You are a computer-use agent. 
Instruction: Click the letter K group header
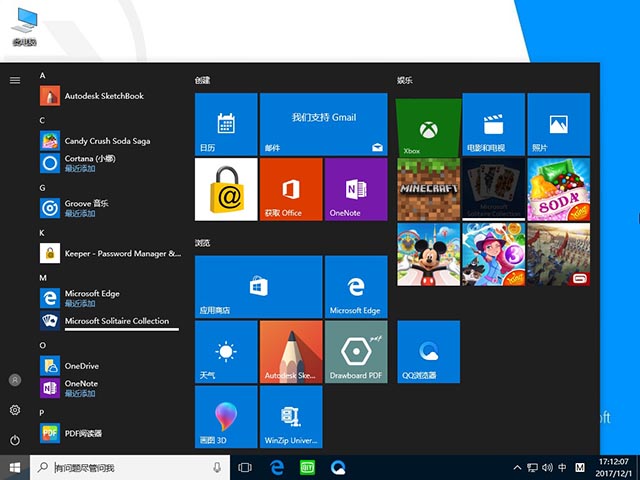tap(42, 233)
